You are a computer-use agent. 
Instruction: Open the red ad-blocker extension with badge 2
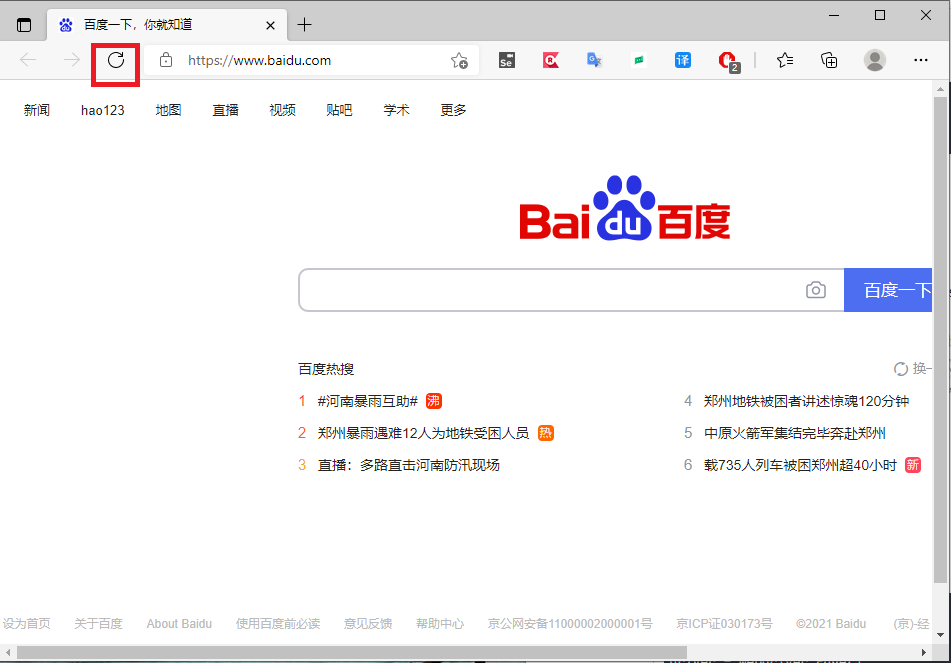[726, 60]
